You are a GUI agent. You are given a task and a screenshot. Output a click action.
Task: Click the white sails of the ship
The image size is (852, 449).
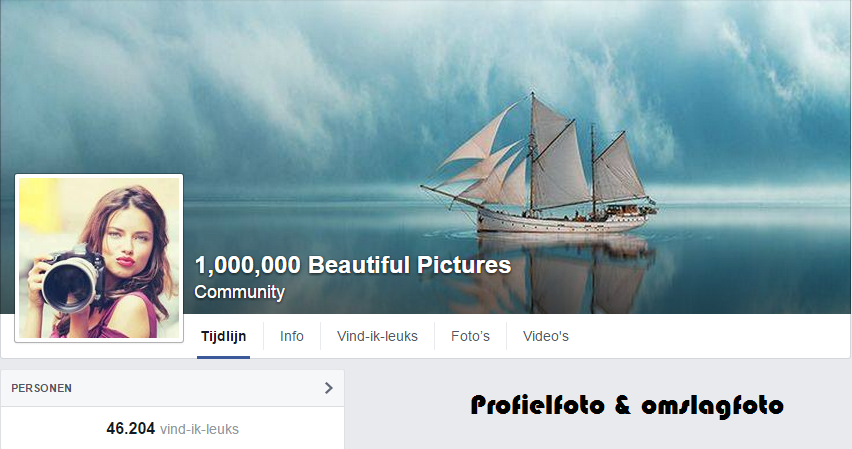pyautogui.click(x=543, y=158)
